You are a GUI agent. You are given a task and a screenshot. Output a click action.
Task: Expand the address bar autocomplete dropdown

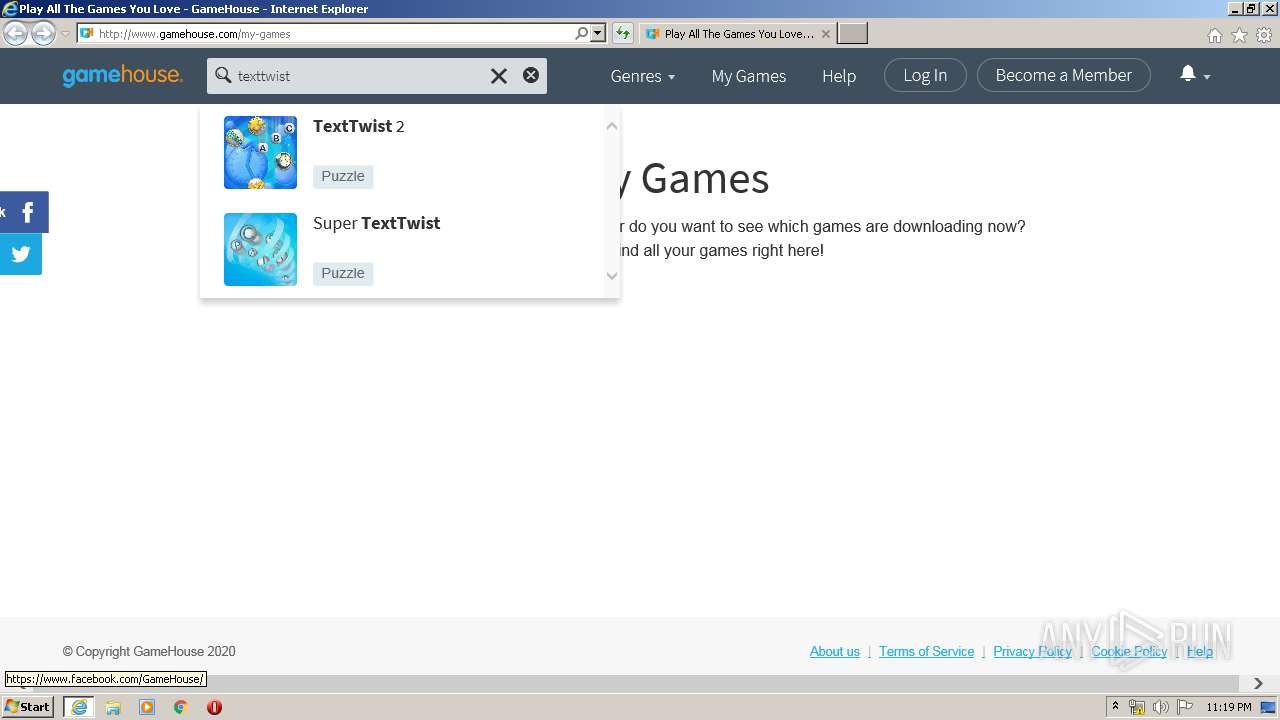click(x=598, y=34)
